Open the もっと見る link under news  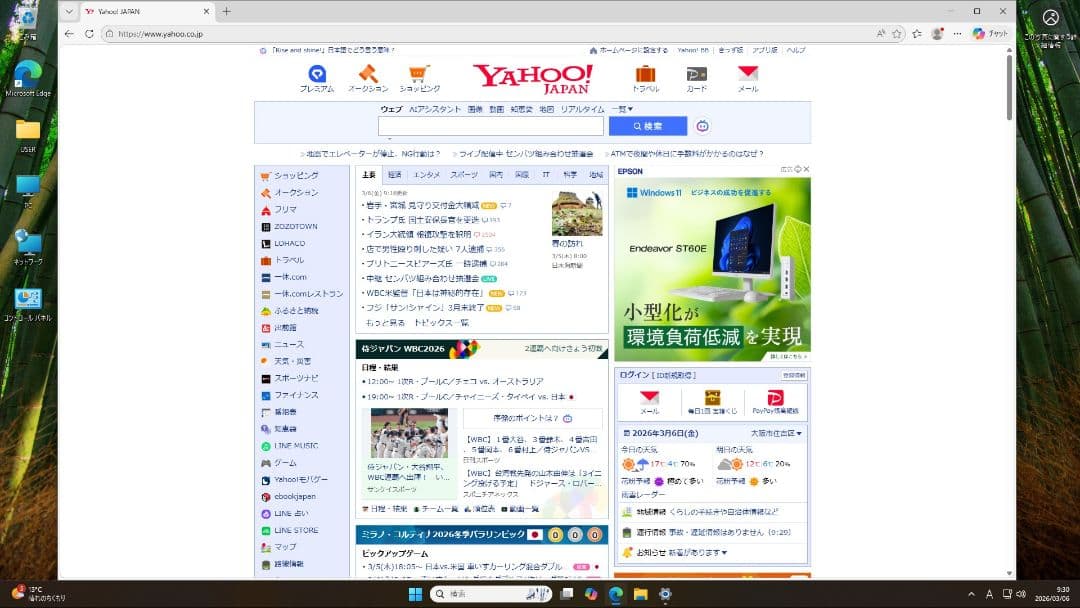[x=385, y=323]
